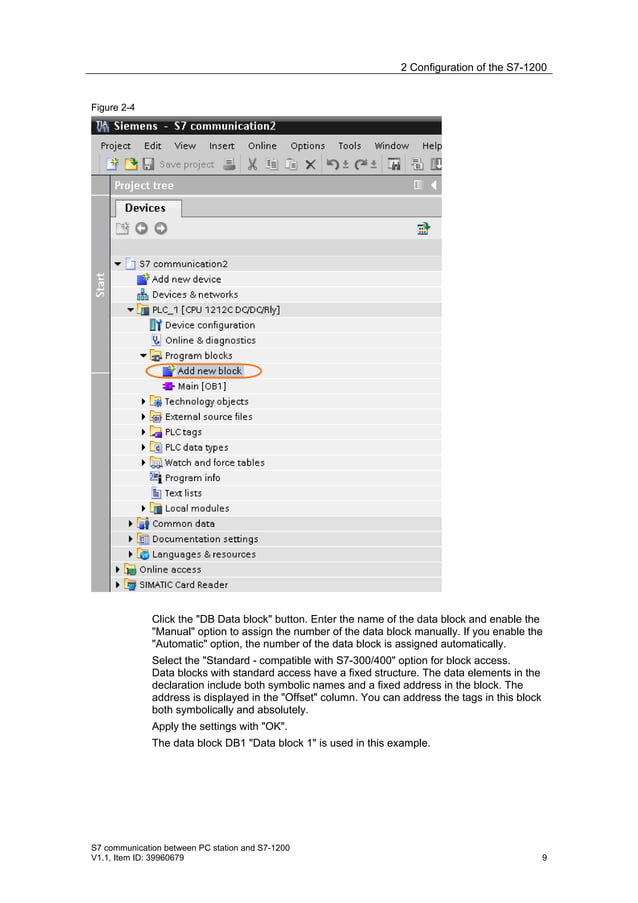Click the Paste toolbar icon
This screenshot has height=903, width=638.
tap(291, 164)
